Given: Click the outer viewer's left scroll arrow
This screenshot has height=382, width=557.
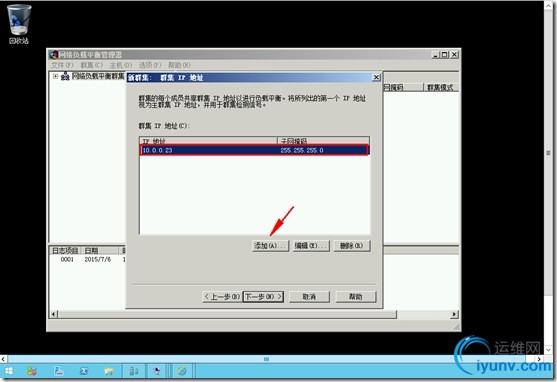Looking at the screenshot, I should pos(4,359).
